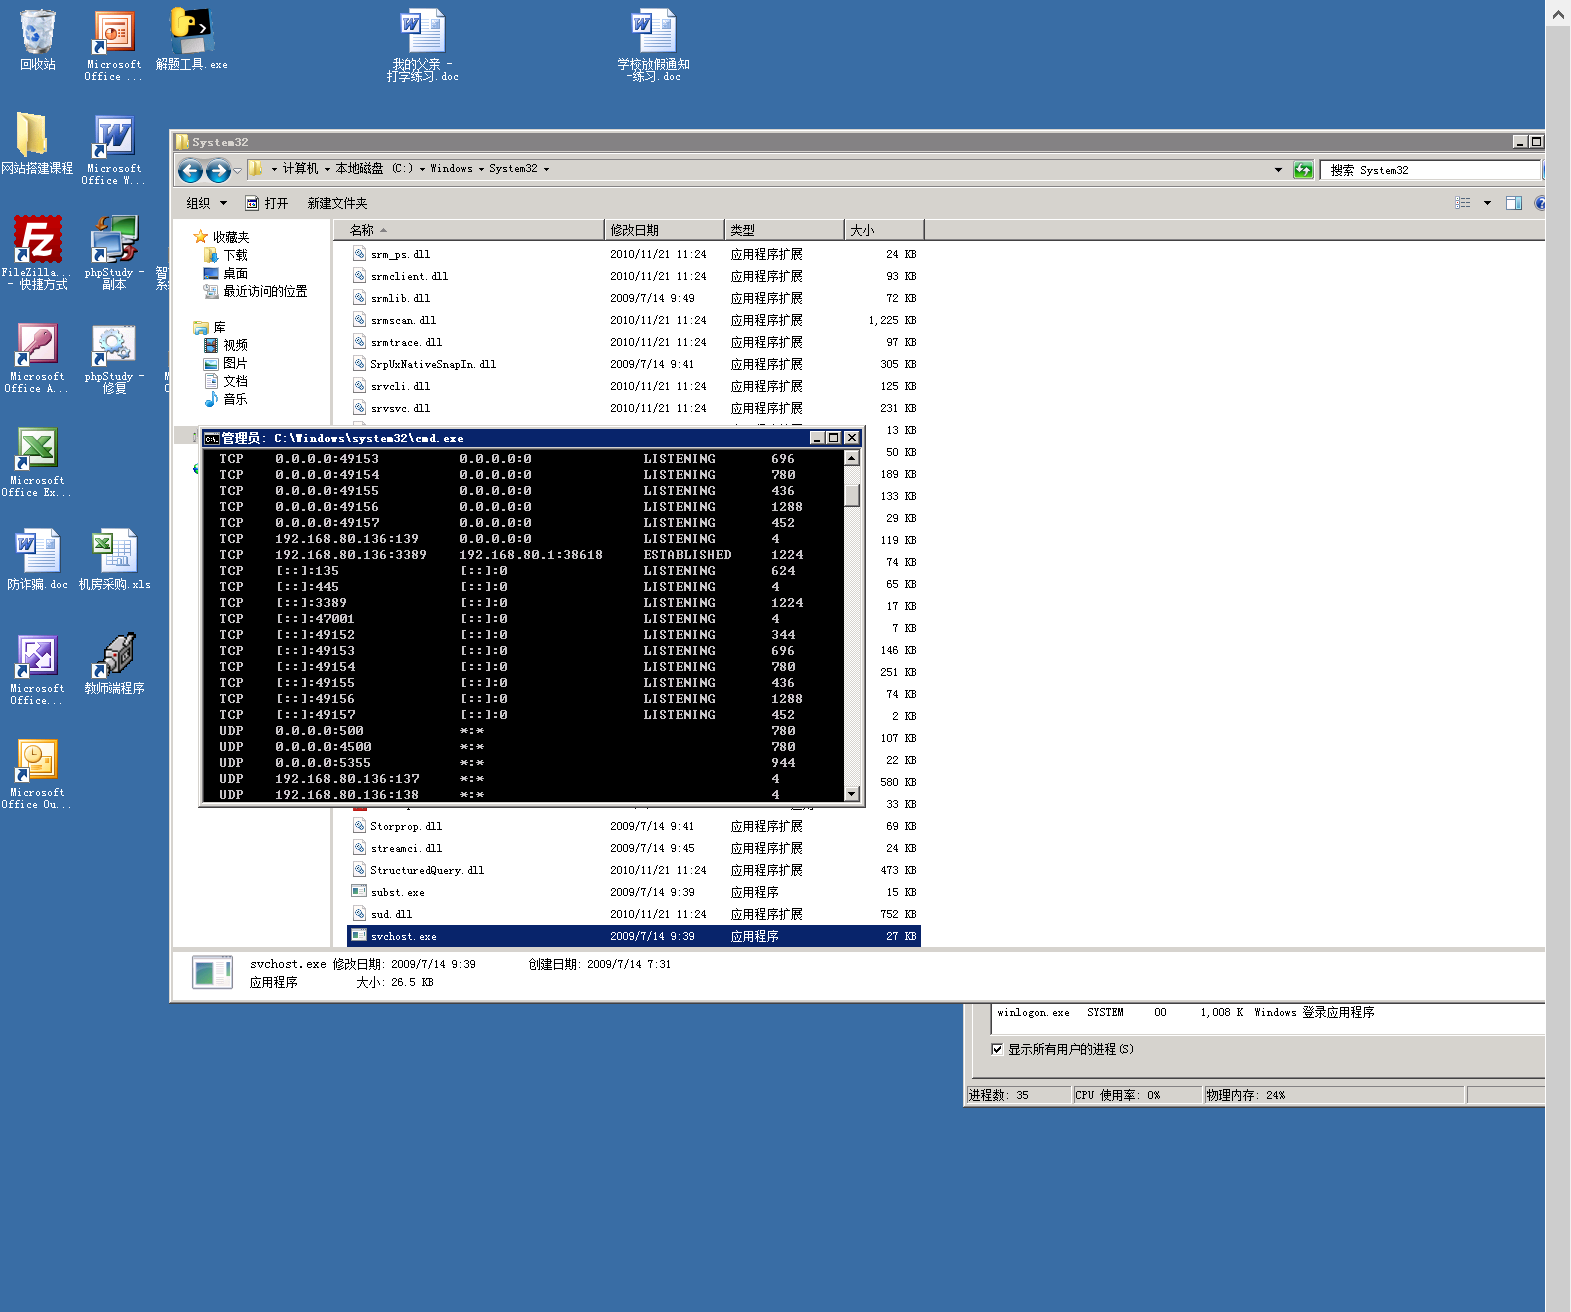Click 打开 toolbar button

pos(267,203)
